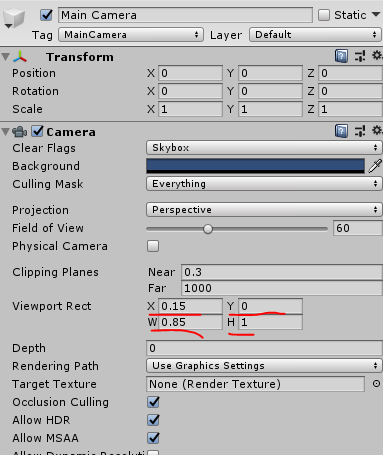
Task: Click Rotation Z field
Action: coord(350,91)
